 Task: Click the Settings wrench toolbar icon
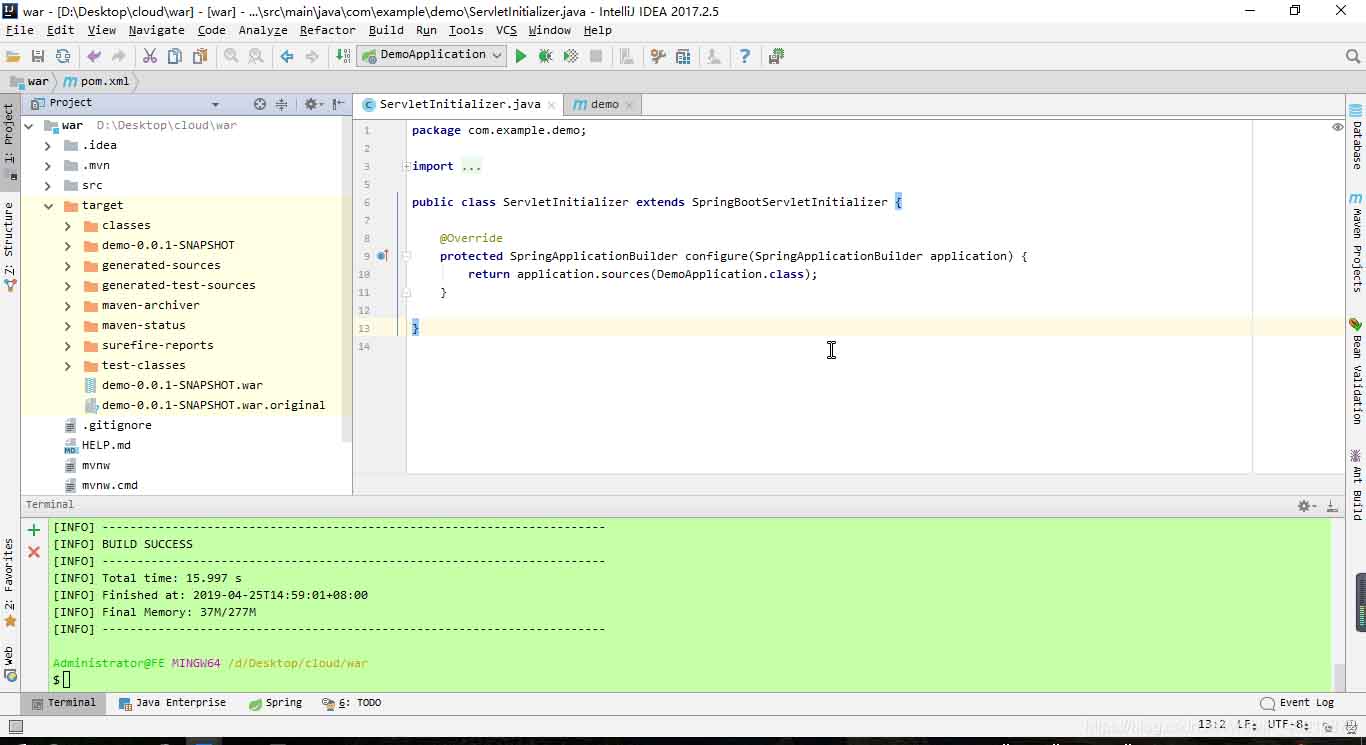pos(658,57)
